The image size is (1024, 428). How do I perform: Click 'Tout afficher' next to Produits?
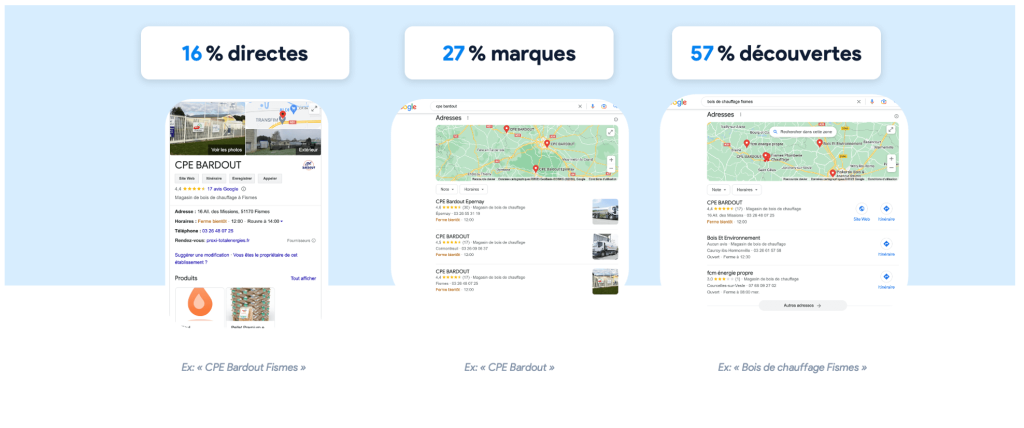point(303,278)
